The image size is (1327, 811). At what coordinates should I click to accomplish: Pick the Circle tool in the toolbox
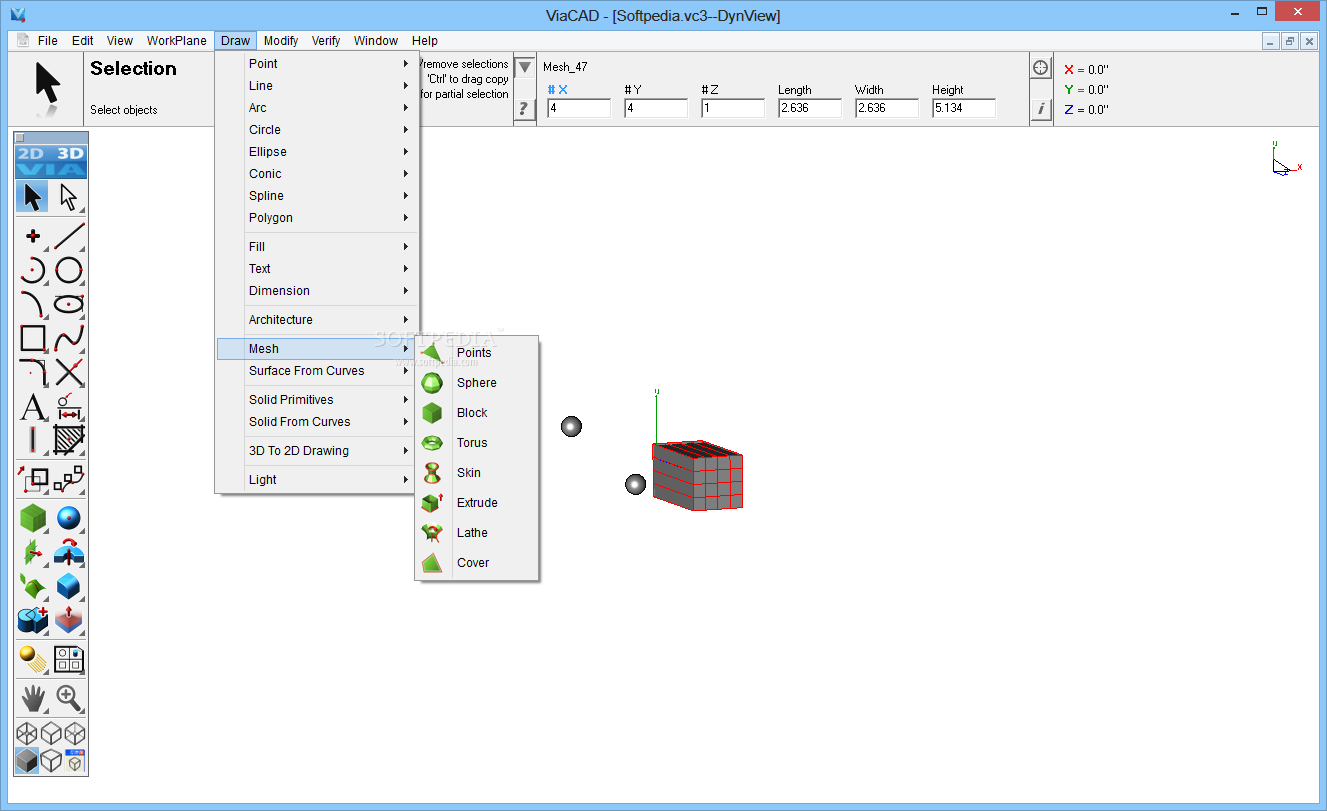click(68, 270)
